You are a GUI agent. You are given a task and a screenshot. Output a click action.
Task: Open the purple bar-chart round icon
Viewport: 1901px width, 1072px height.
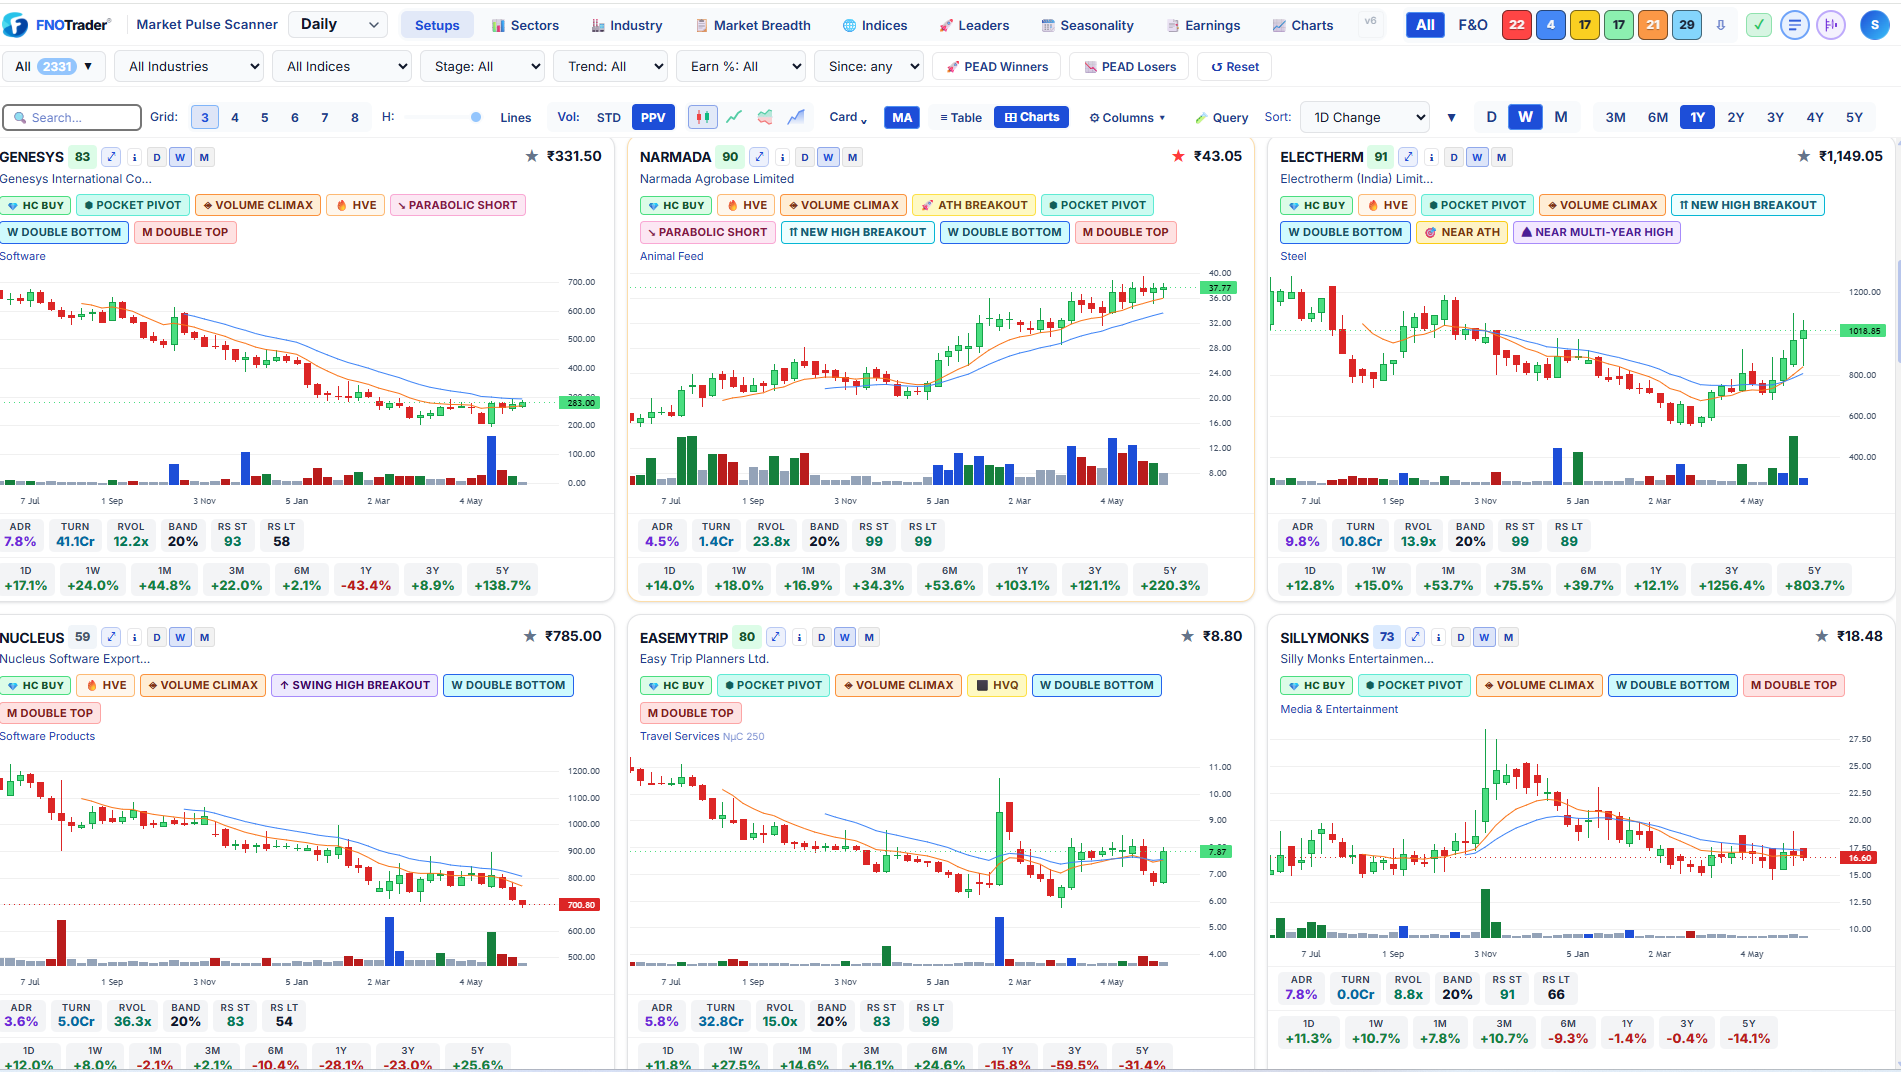click(x=1831, y=25)
